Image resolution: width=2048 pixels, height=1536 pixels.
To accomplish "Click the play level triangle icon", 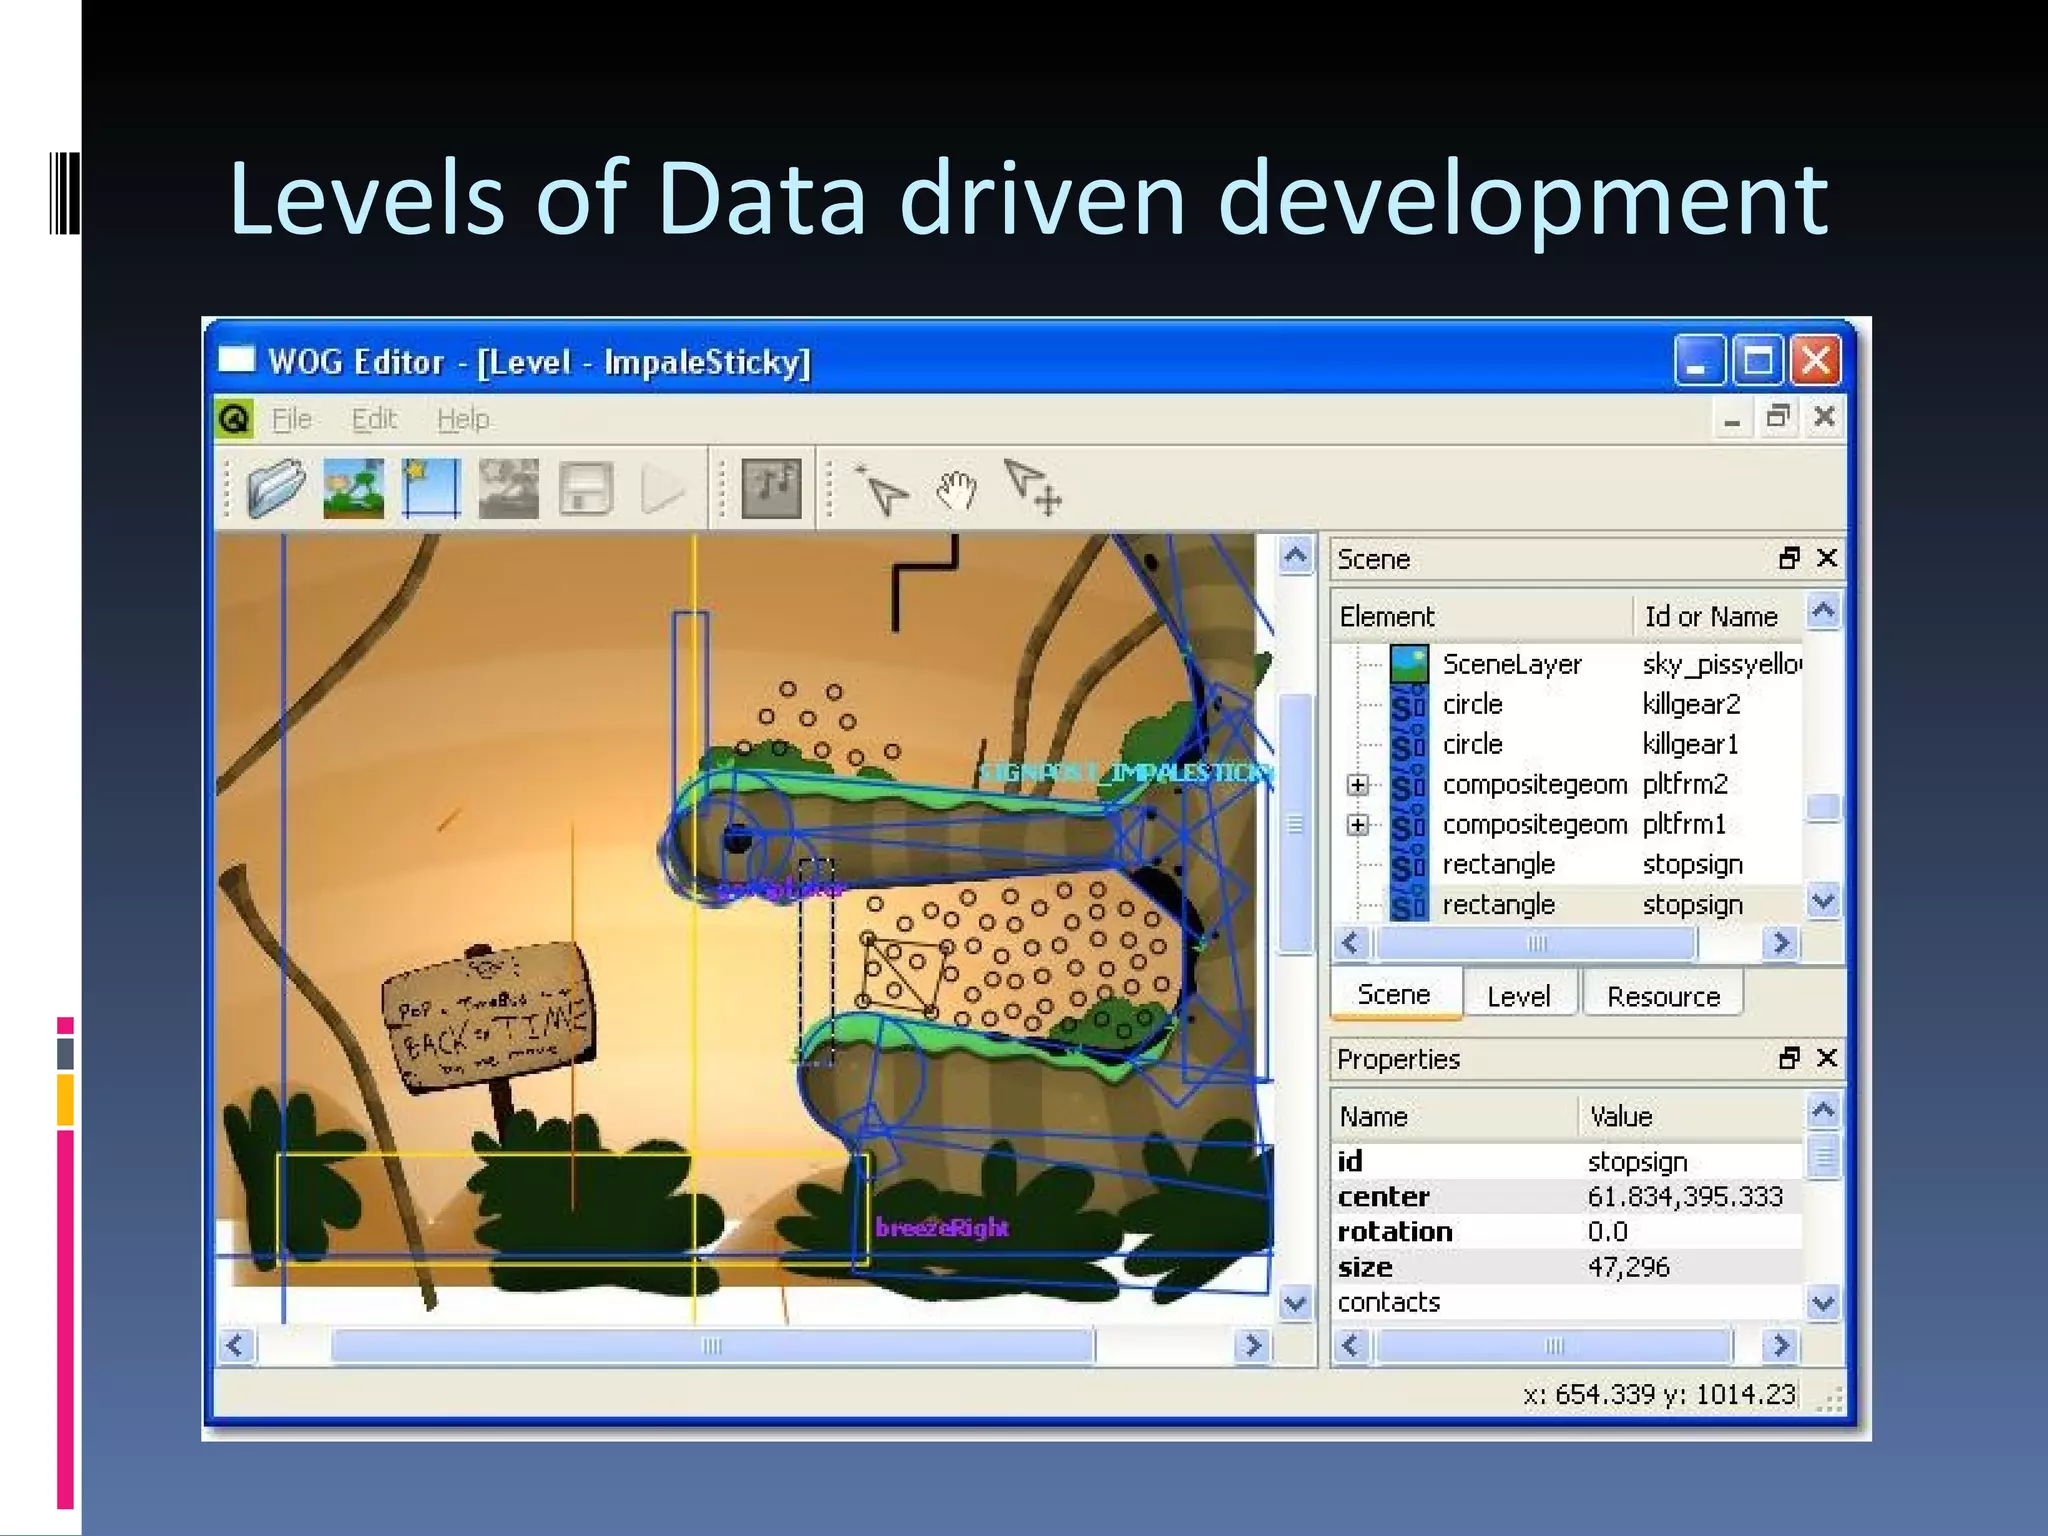I will click(662, 490).
